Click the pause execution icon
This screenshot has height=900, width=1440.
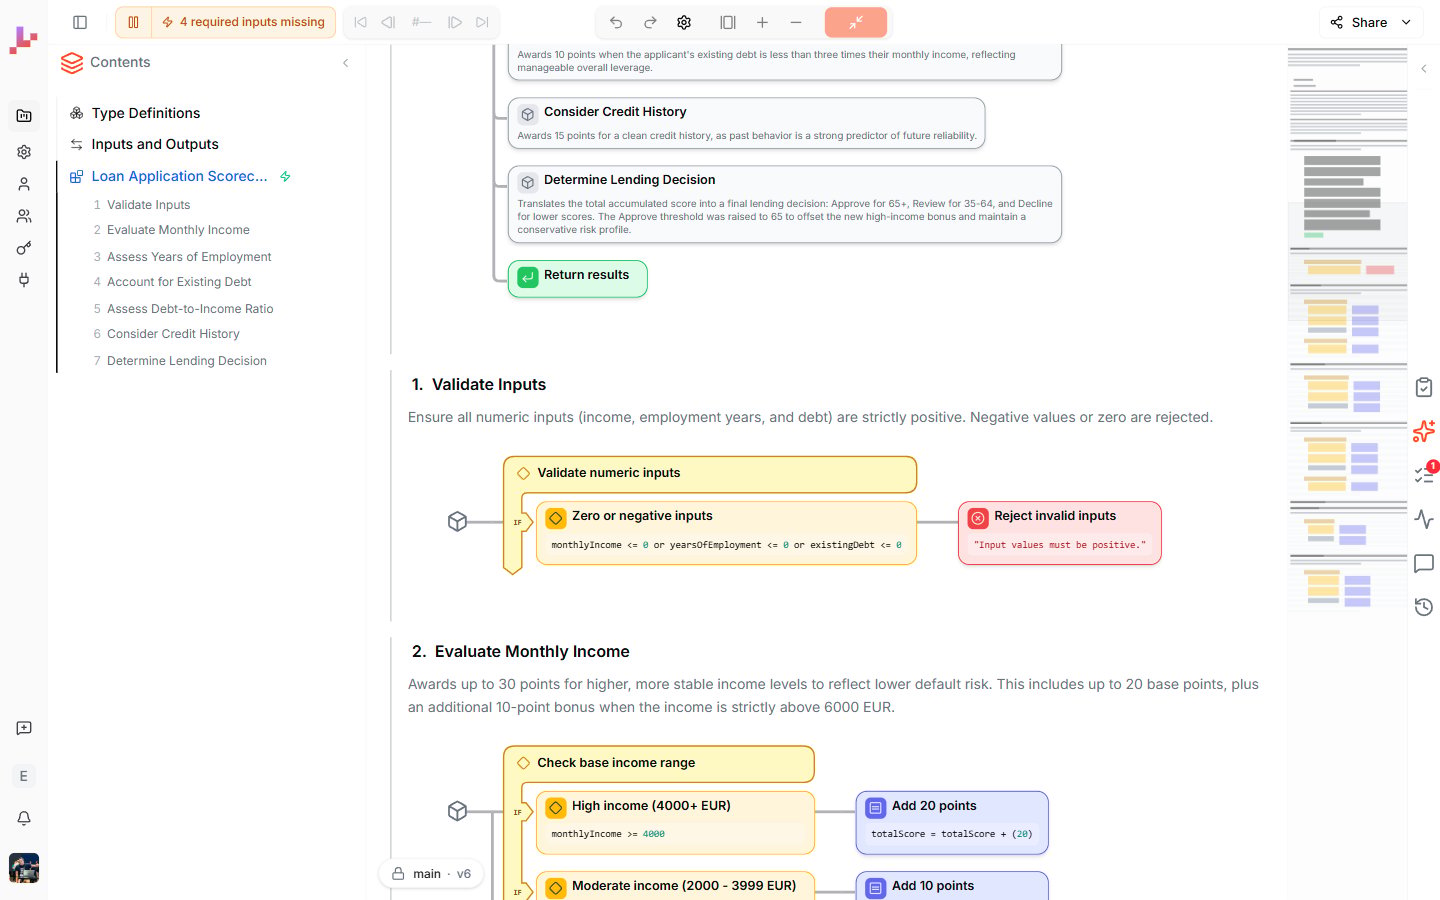coord(133,22)
